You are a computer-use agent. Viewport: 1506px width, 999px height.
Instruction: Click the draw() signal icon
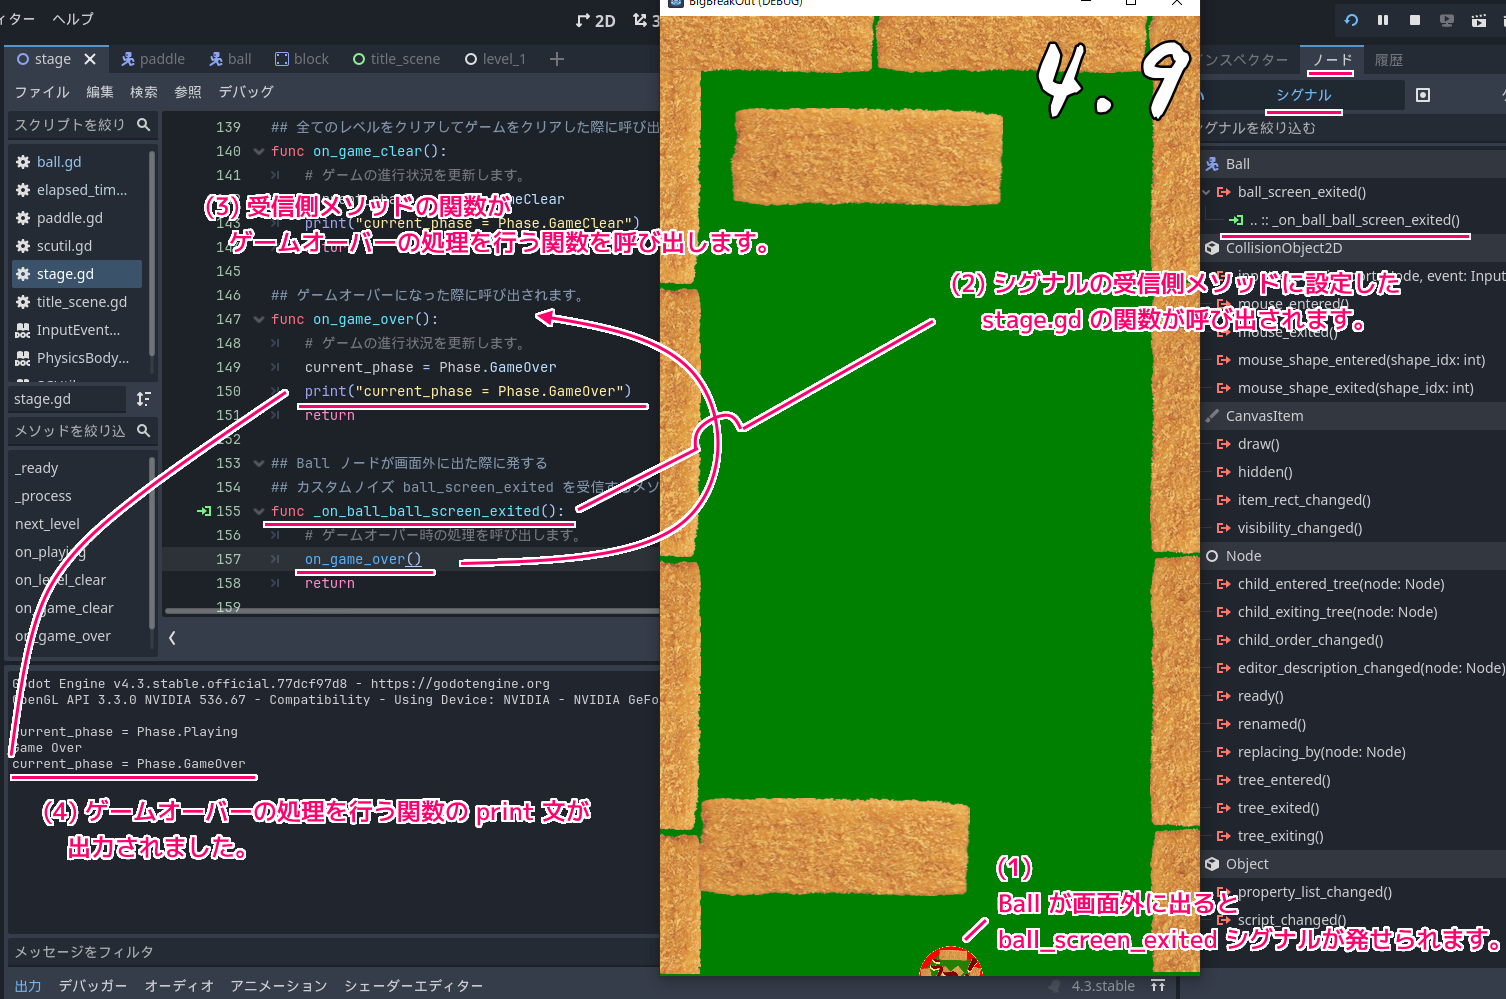click(x=1224, y=444)
